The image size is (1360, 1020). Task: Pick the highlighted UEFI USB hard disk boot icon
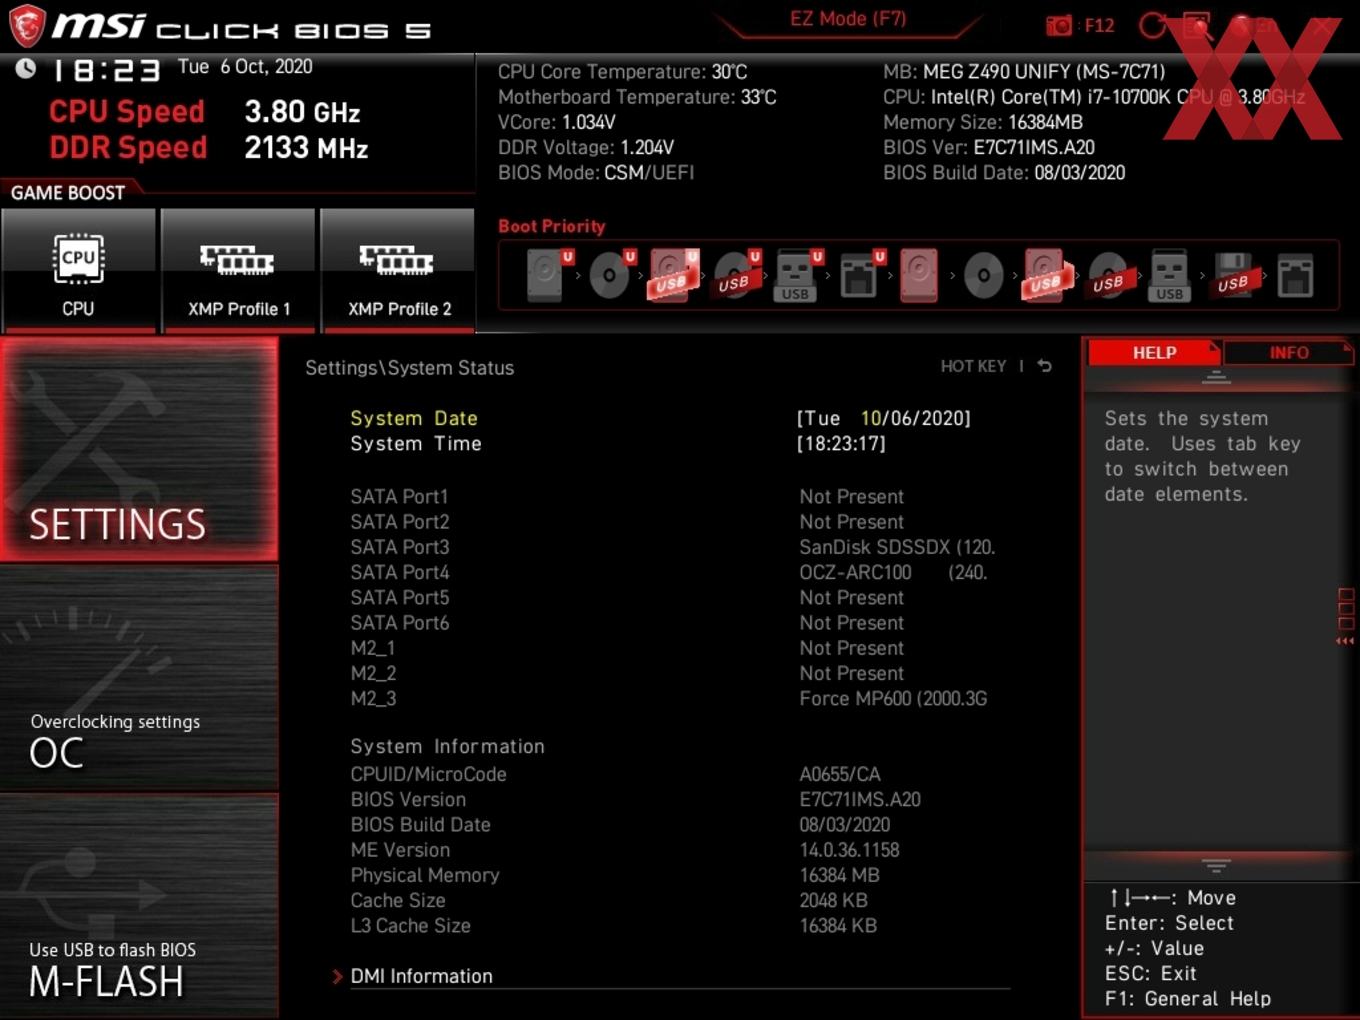pos(673,274)
